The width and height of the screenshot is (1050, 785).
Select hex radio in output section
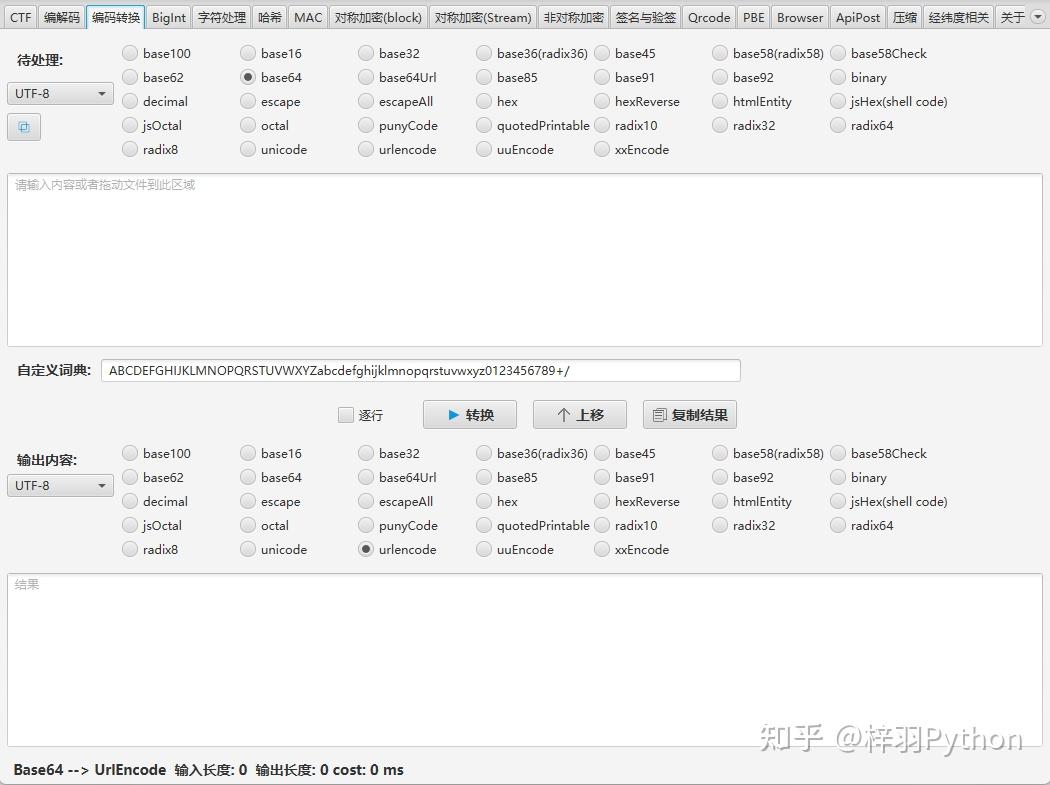click(x=485, y=501)
